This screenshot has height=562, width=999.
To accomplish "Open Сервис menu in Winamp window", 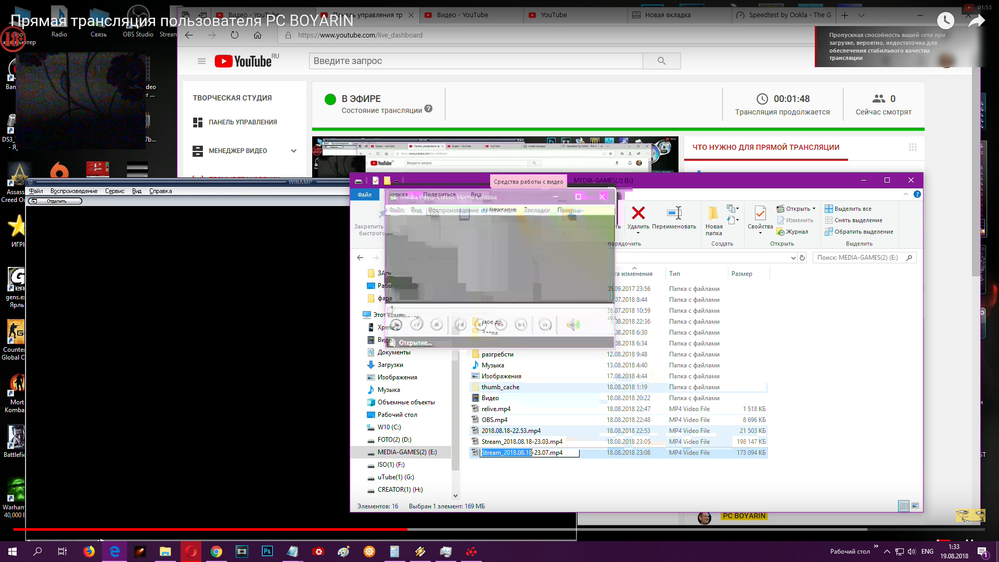I will 115,191.
